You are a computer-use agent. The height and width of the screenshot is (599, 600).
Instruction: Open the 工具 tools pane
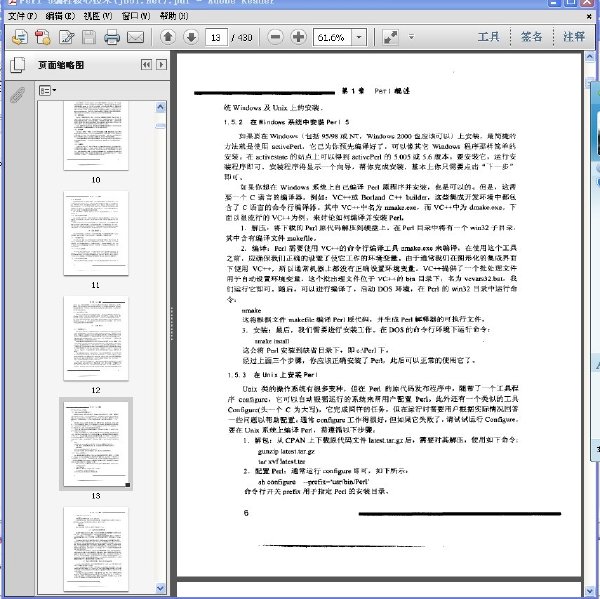[x=489, y=37]
